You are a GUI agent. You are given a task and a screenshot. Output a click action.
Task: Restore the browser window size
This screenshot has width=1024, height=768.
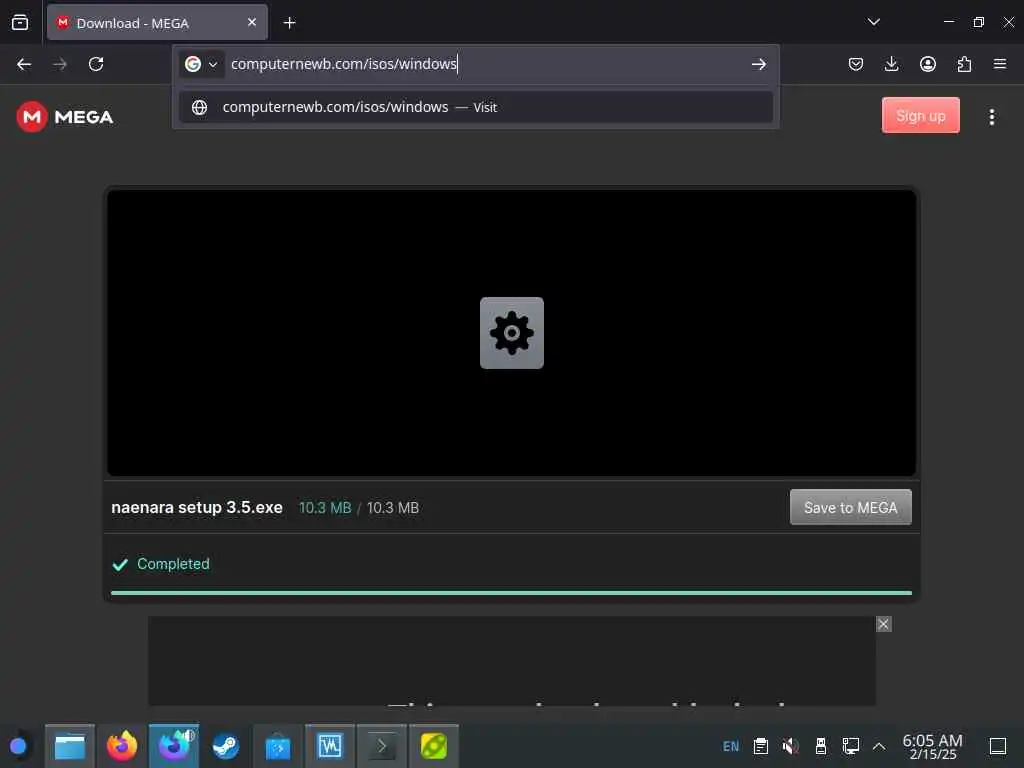pyautogui.click(x=978, y=22)
